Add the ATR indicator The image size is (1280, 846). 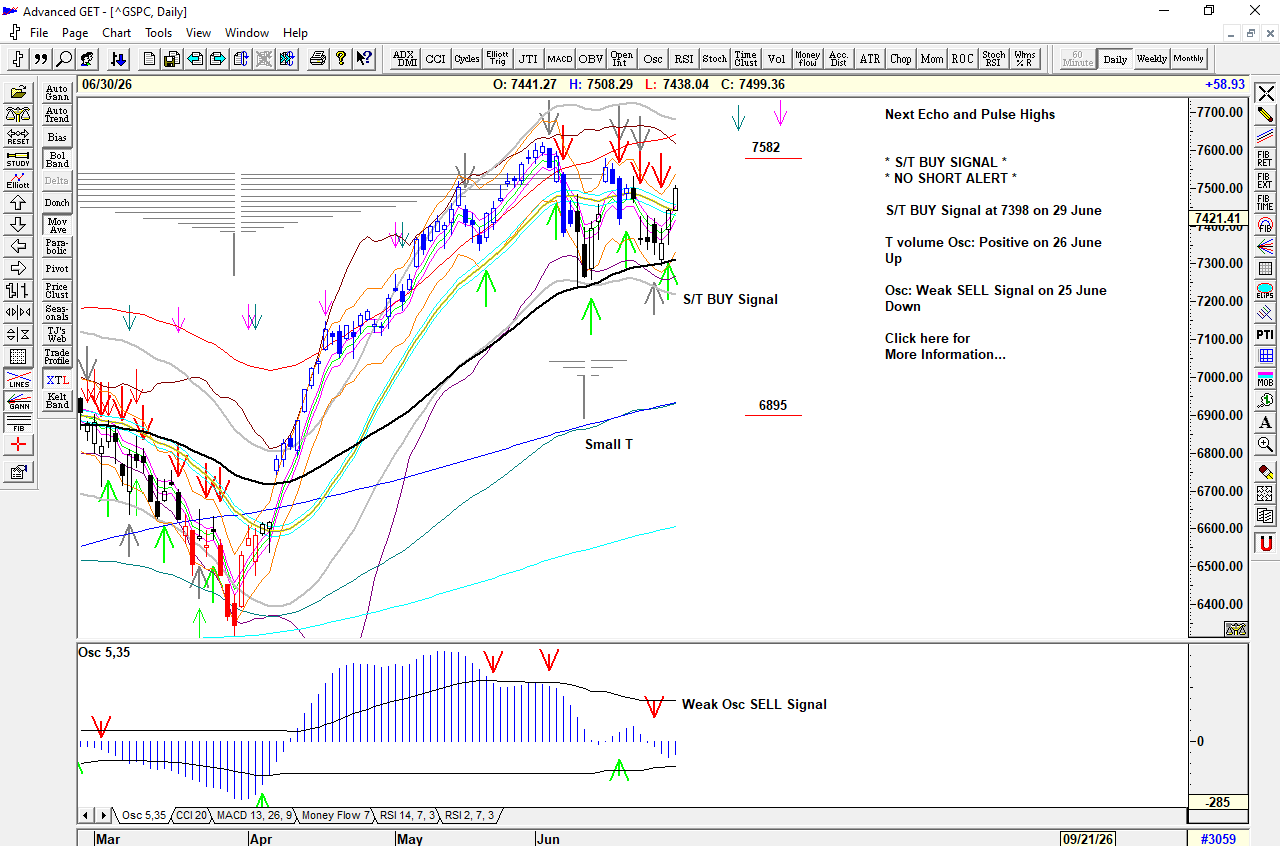[870, 59]
